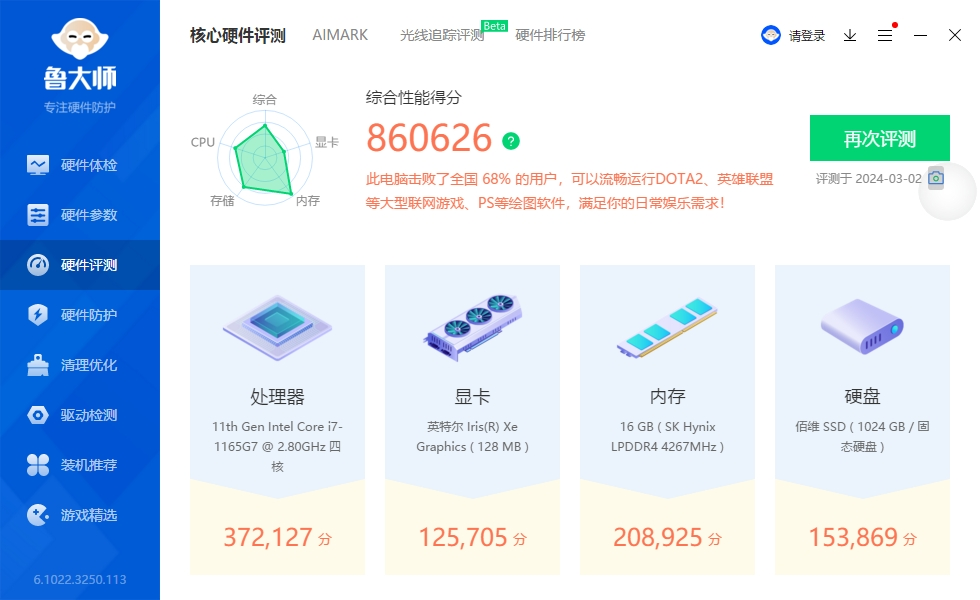Click the 评测于 2024-03-02 date text
This screenshot has width=980, height=600.
868,179
